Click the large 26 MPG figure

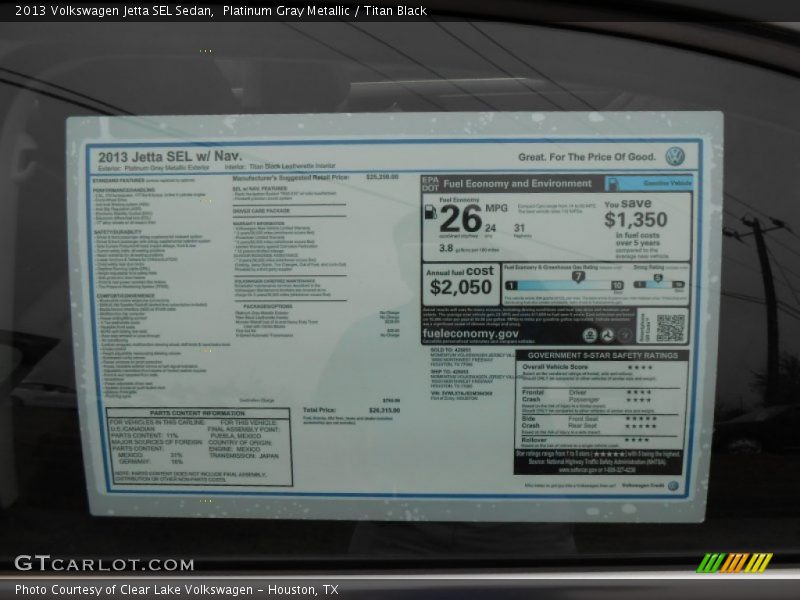tap(461, 218)
